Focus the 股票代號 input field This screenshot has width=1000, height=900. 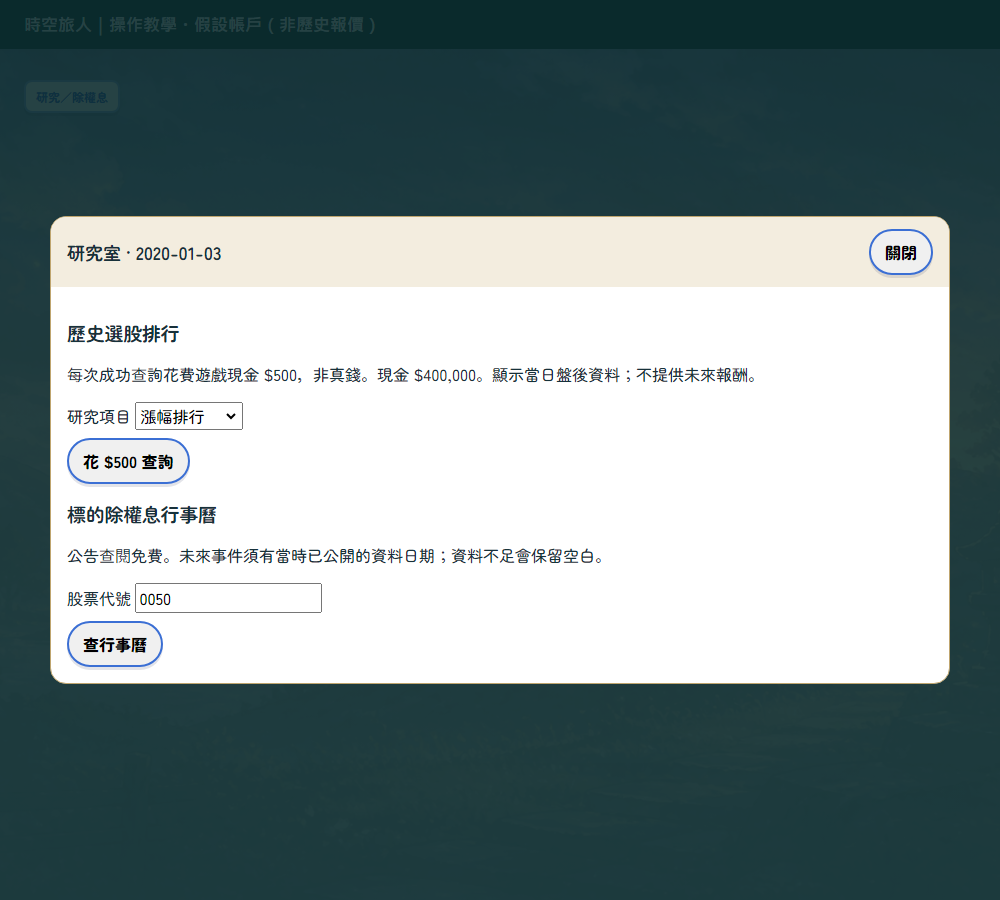pyautogui.click(x=228, y=598)
